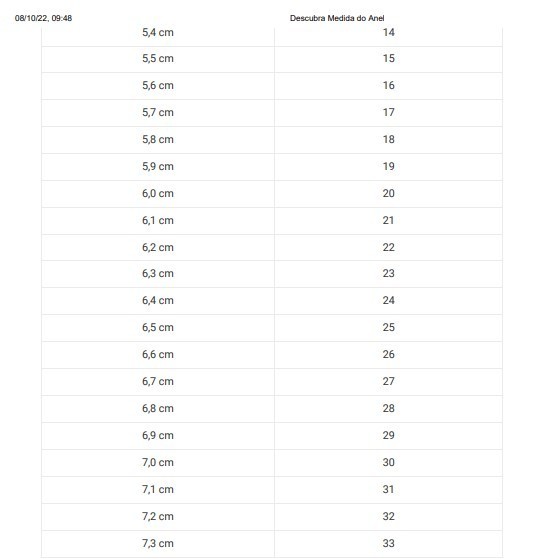Image resolution: width=559 pixels, height=559 pixels.
Task: Select ring size 16 cell
Action: [389, 86]
